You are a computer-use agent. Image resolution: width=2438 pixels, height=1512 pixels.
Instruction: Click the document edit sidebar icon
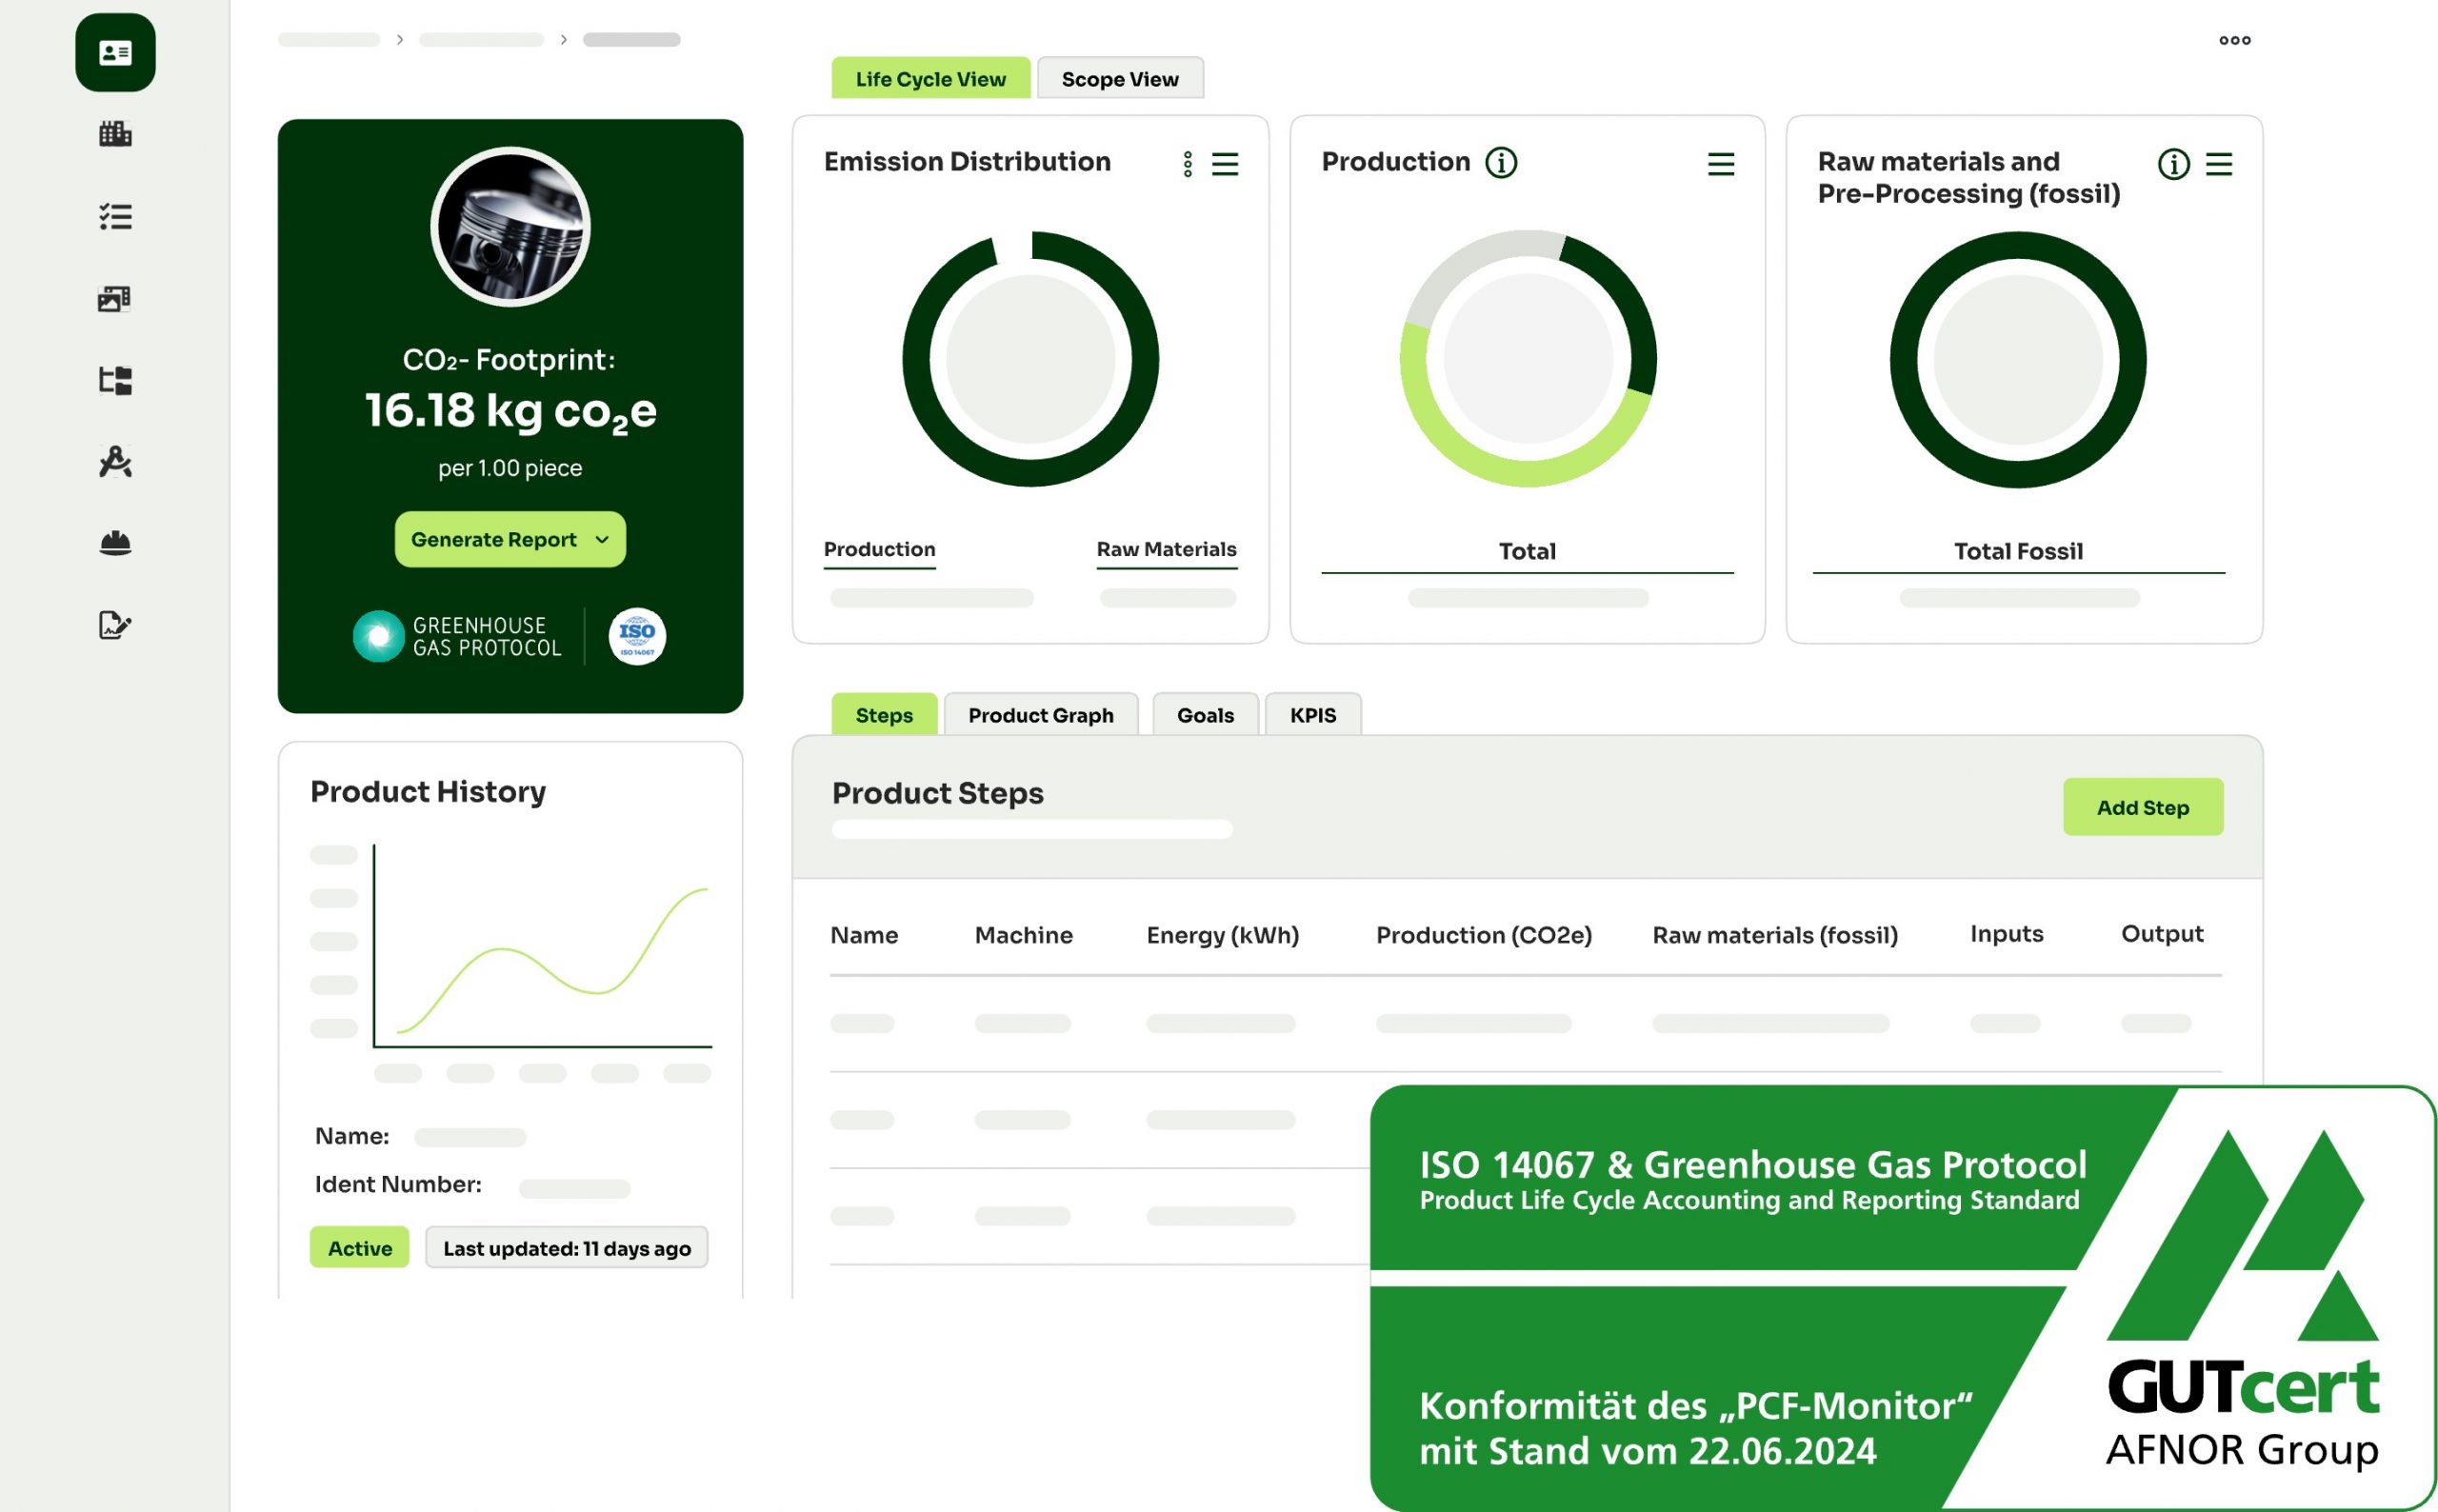[115, 625]
